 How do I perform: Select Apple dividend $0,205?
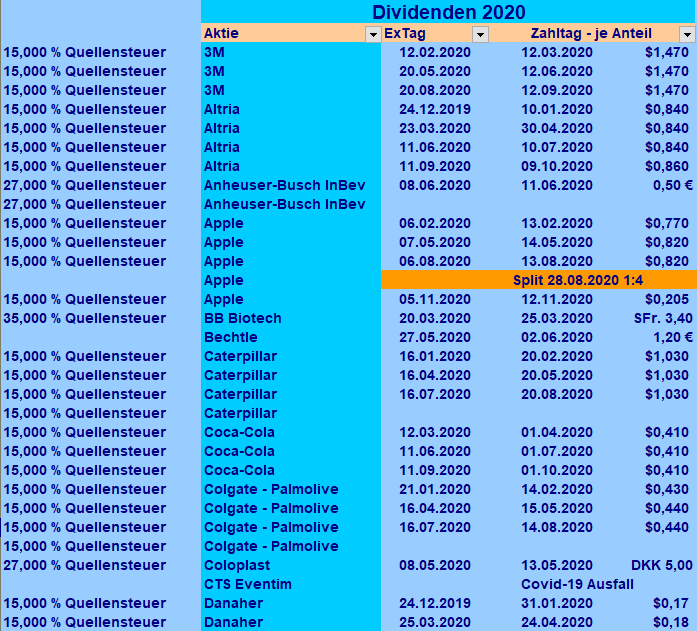(x=667, y=300)
